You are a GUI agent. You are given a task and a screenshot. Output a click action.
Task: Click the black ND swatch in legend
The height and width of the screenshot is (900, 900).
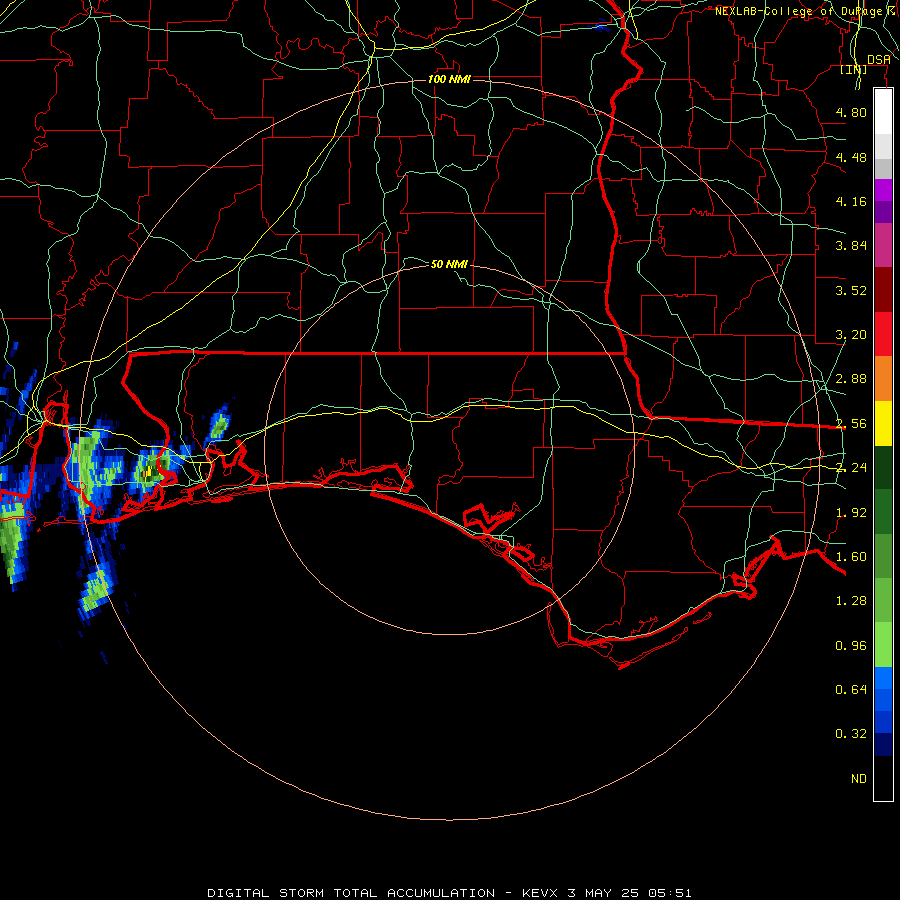click(883, 778)
